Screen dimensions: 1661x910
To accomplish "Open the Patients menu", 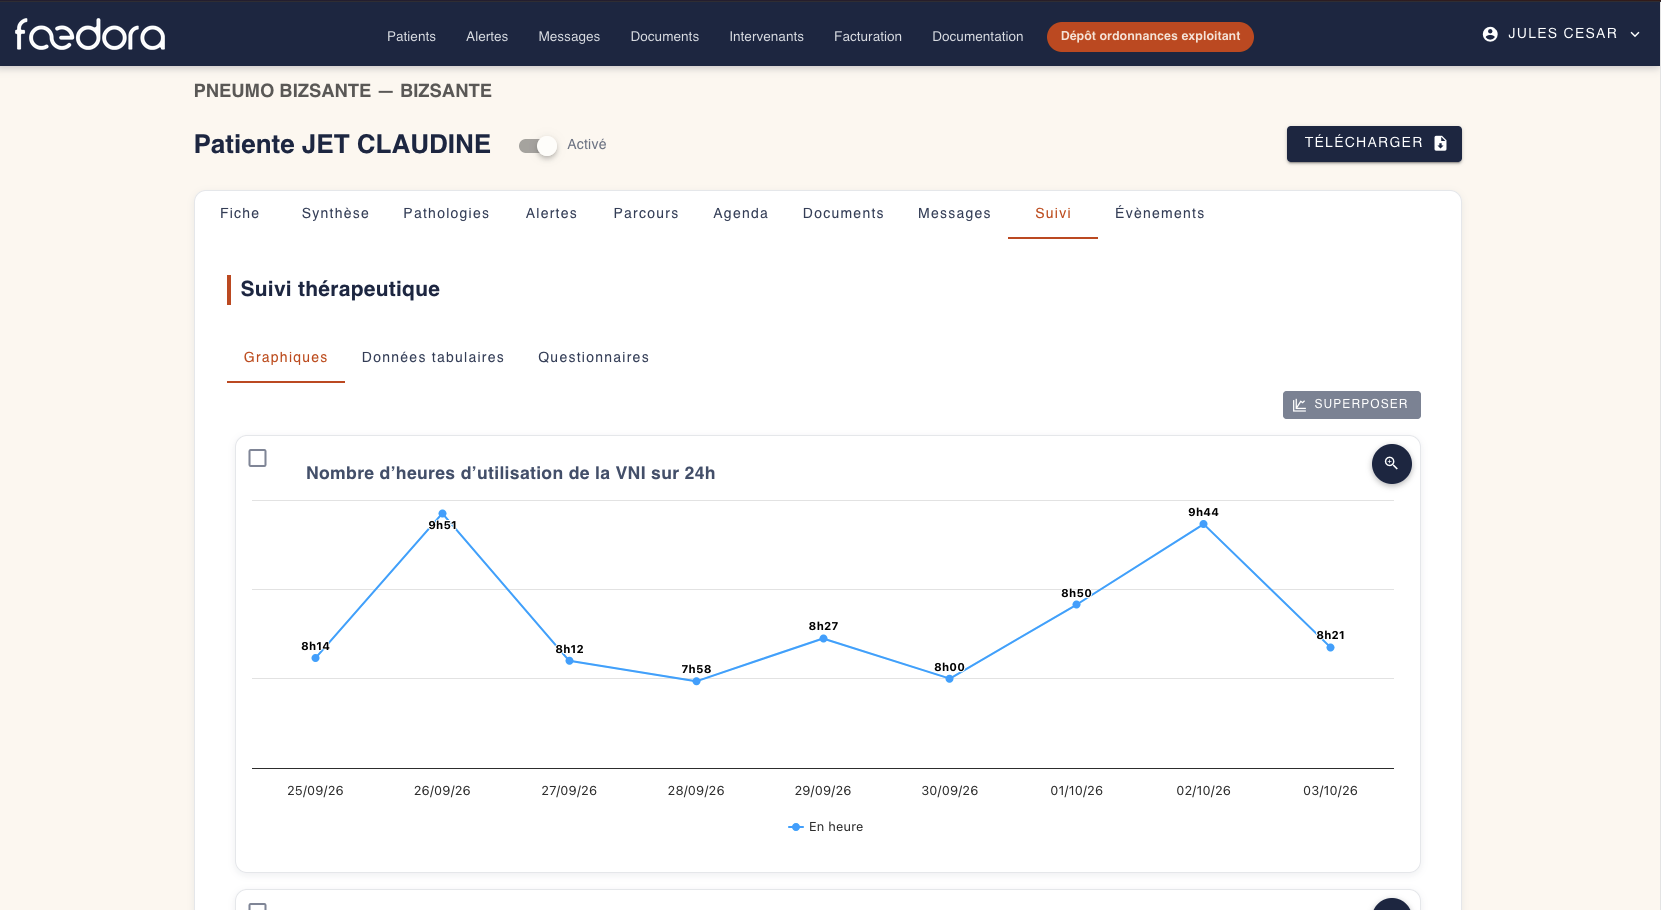I will (x=411, y=36).
